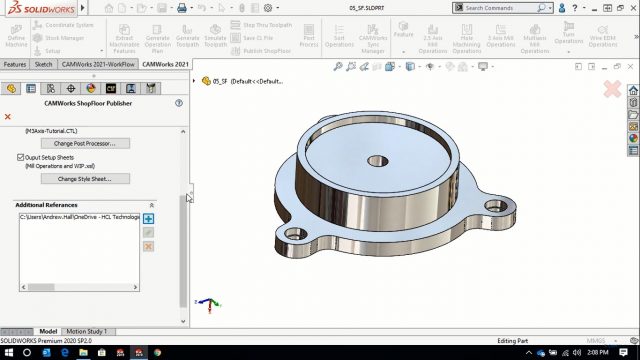Open the File Explorer task pane icon
Screen dimensions: 640x360
click(x=633, y=115)
